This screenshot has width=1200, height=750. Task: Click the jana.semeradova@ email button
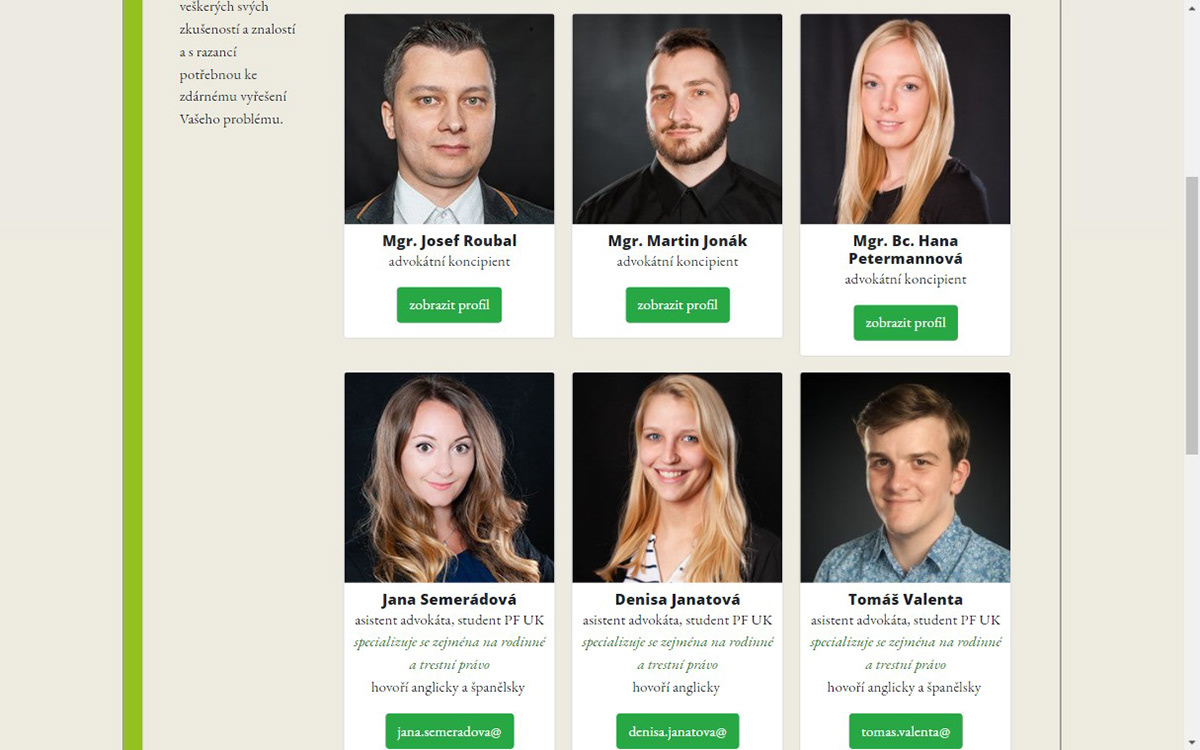tap(449, 732)
